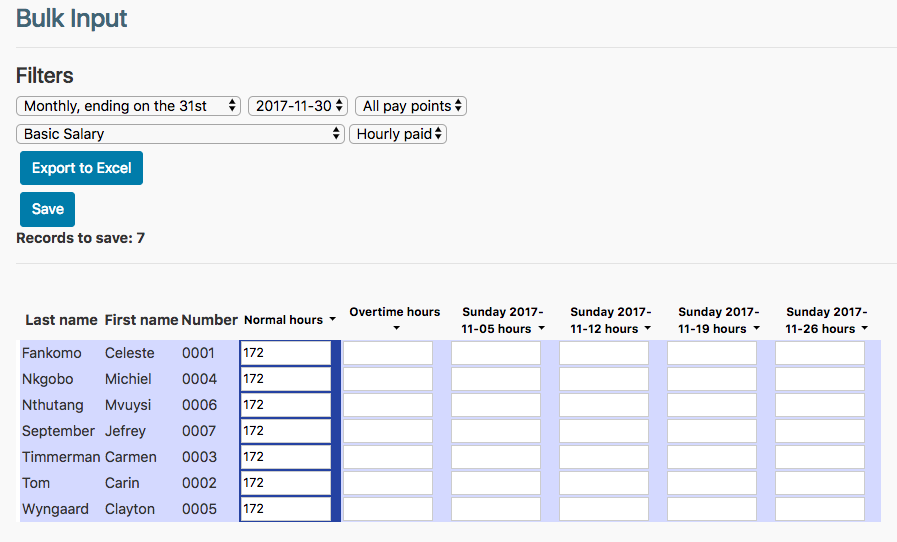The height and width of the screenshot is (542, 897).
Task: Open the Basic Salary item dropdown
Action: pyautogui.click(x=181, y=134)
